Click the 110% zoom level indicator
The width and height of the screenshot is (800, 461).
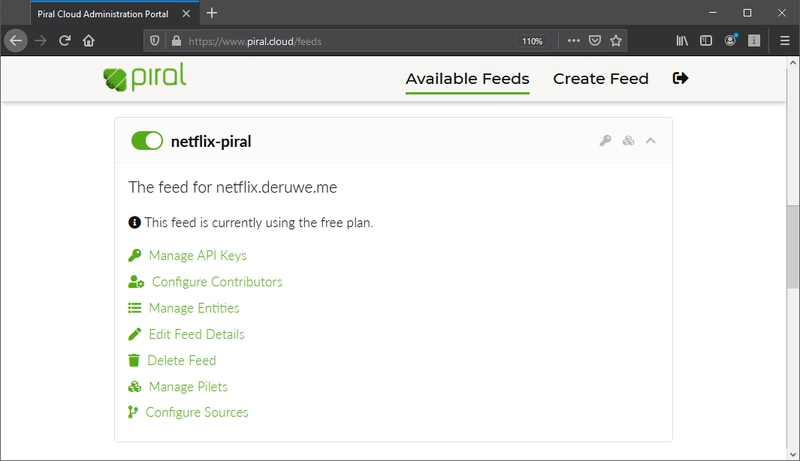pyautogui.click(x=532, y=41)
